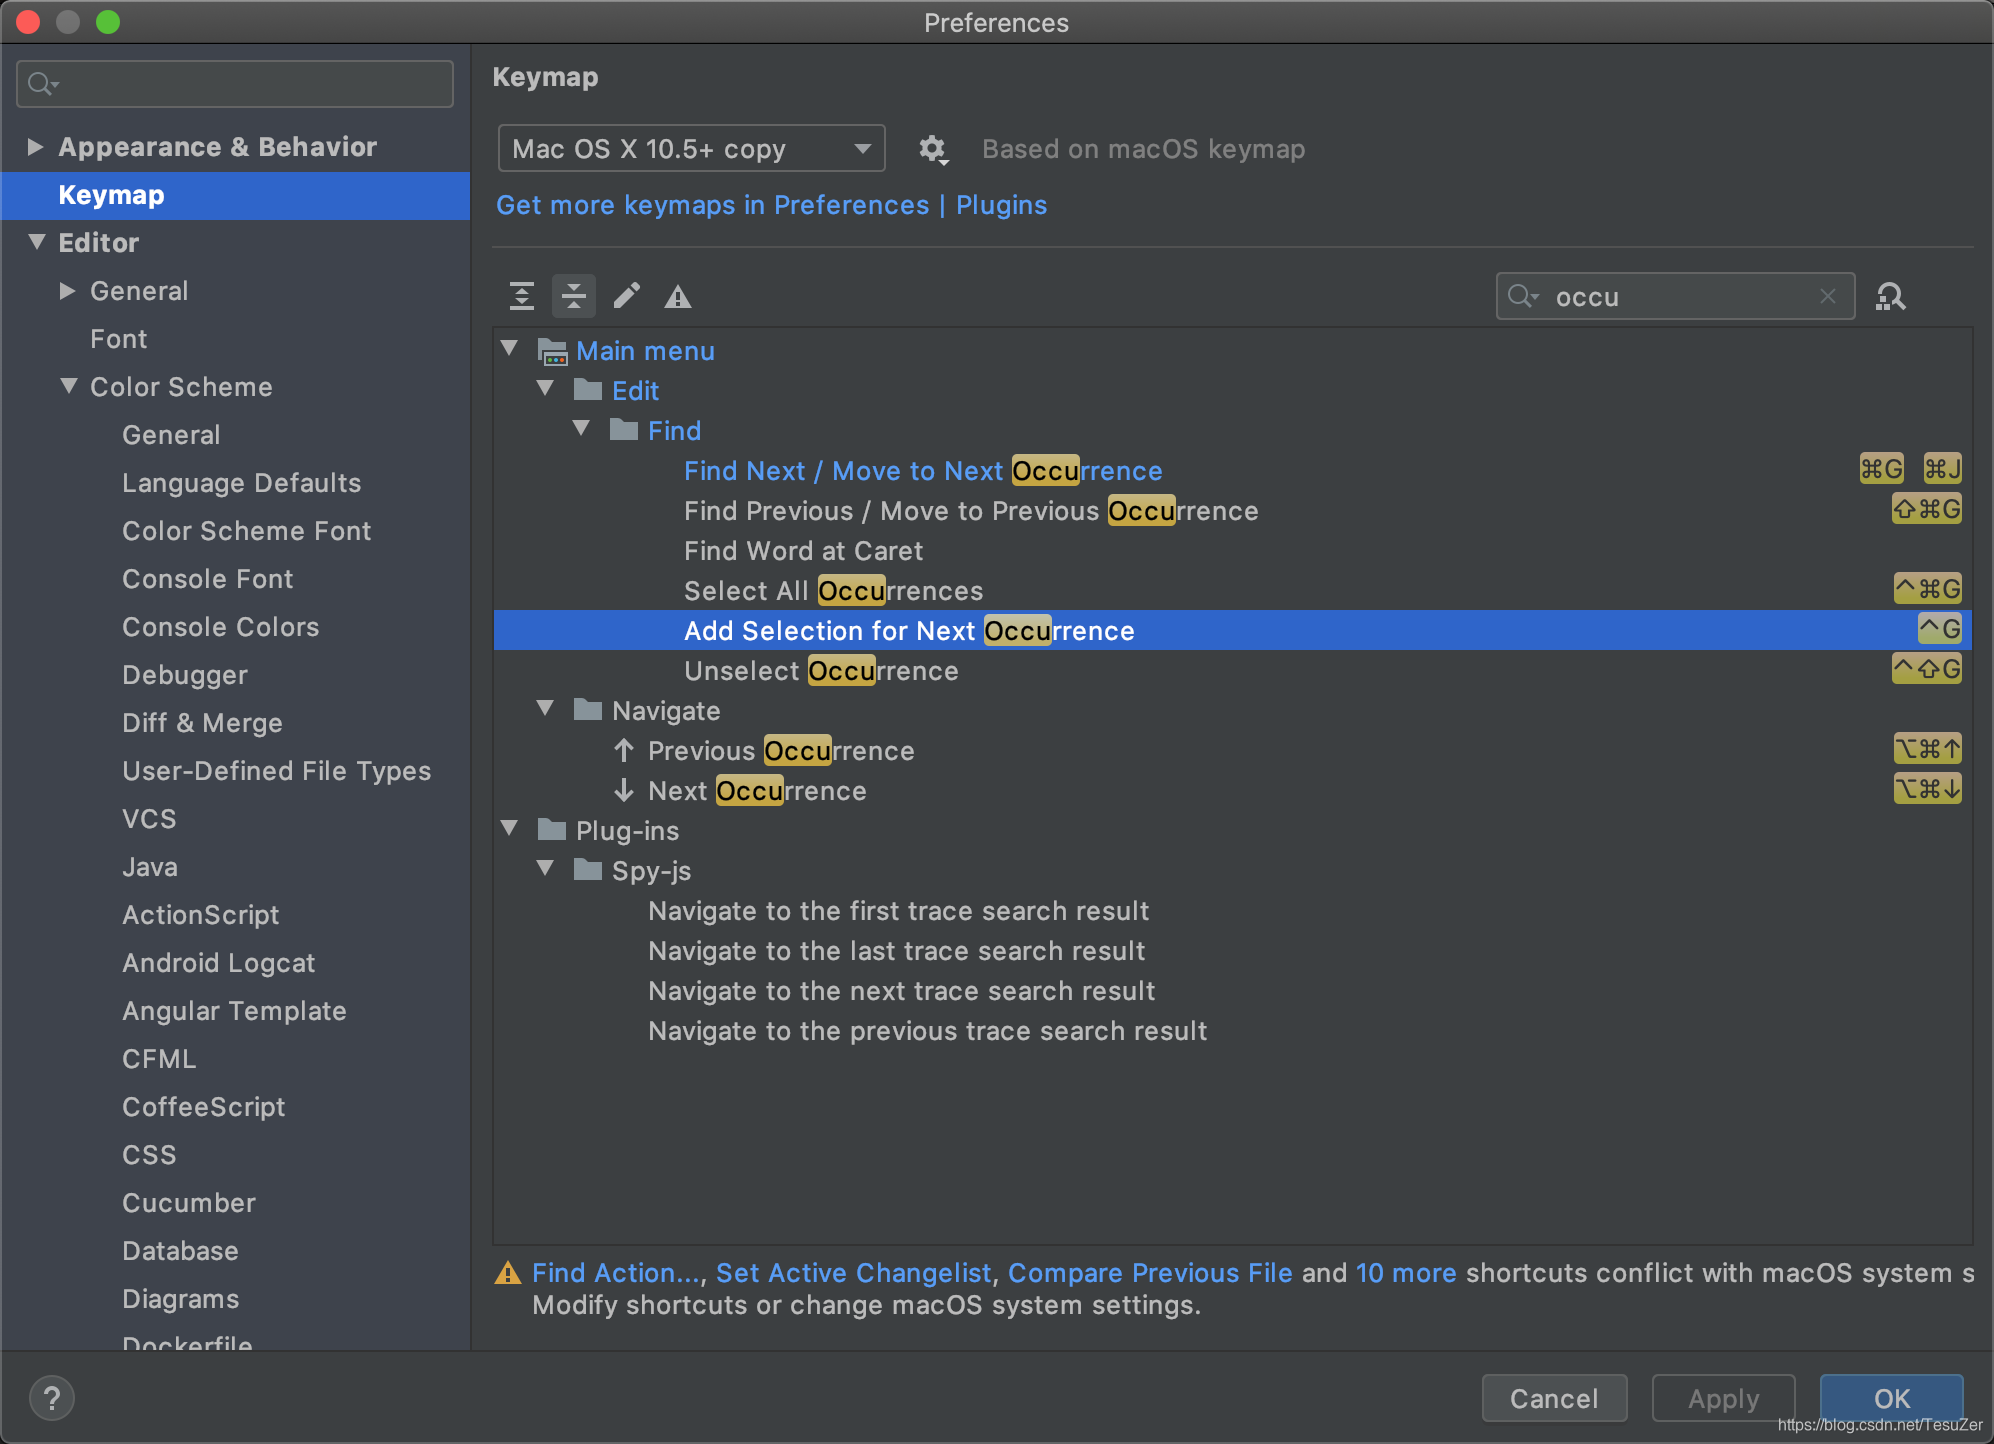This screenshot has width=1994, height=1444.
Task: Click the Main menu folder icon
Action: 553,351
